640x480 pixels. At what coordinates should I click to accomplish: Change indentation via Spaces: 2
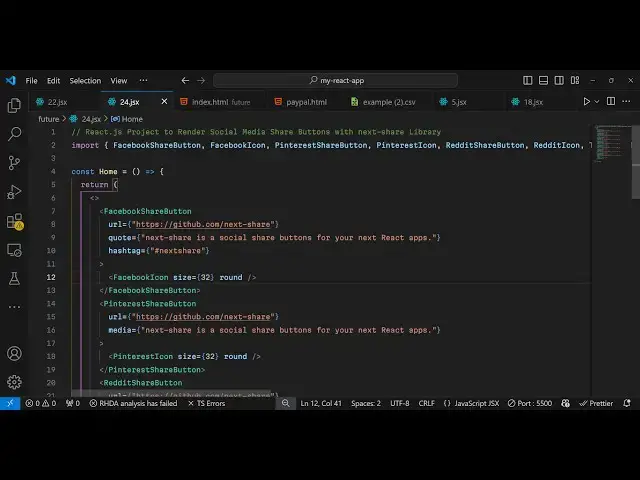pos(366,403)
